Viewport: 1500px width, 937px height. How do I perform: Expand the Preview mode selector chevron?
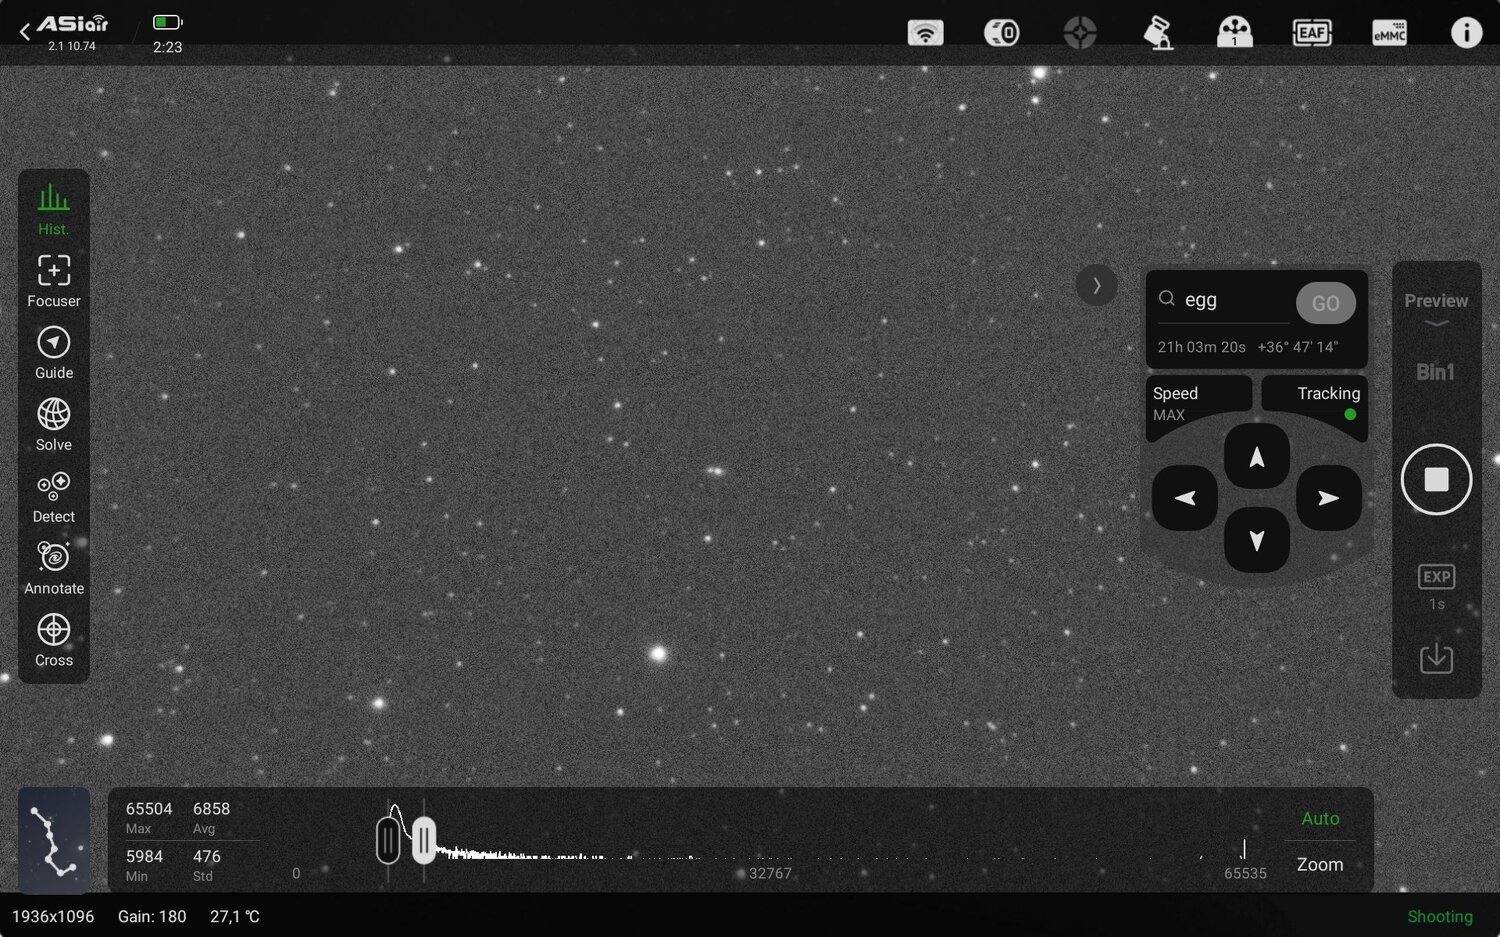(1436, 324)
